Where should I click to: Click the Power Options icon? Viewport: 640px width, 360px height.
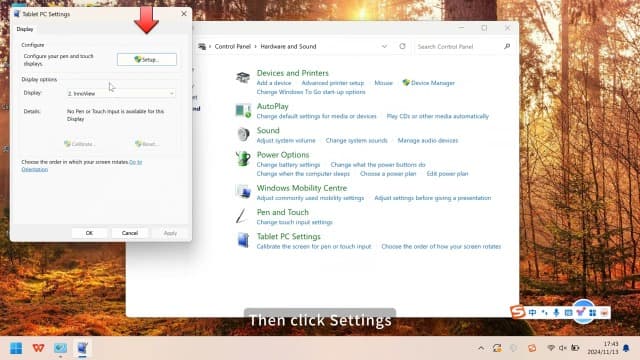pyautogui.click(x=243, y=159)
